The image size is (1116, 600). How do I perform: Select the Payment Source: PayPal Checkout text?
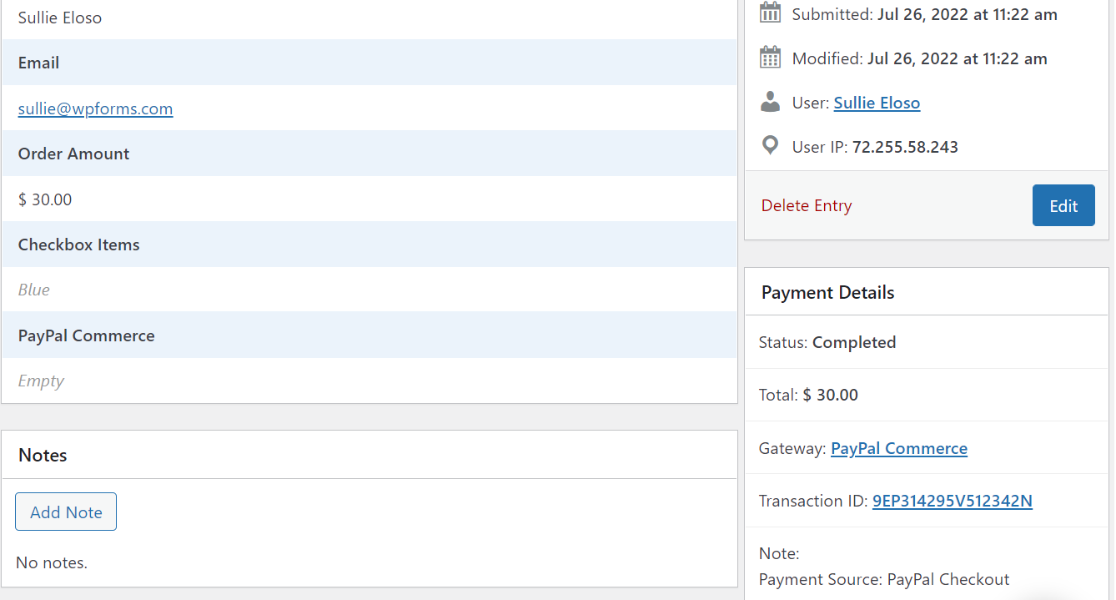pyautogui.click(x=884, y=579)
